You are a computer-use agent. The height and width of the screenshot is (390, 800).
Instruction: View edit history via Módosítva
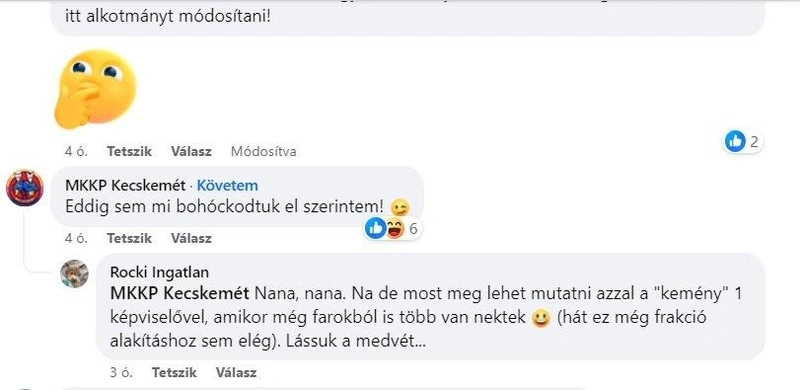tap(264, 152)
